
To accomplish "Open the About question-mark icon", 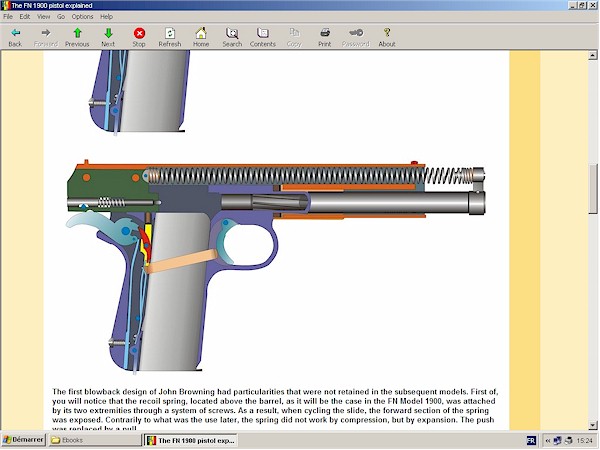I will click(x=387, y=33).
